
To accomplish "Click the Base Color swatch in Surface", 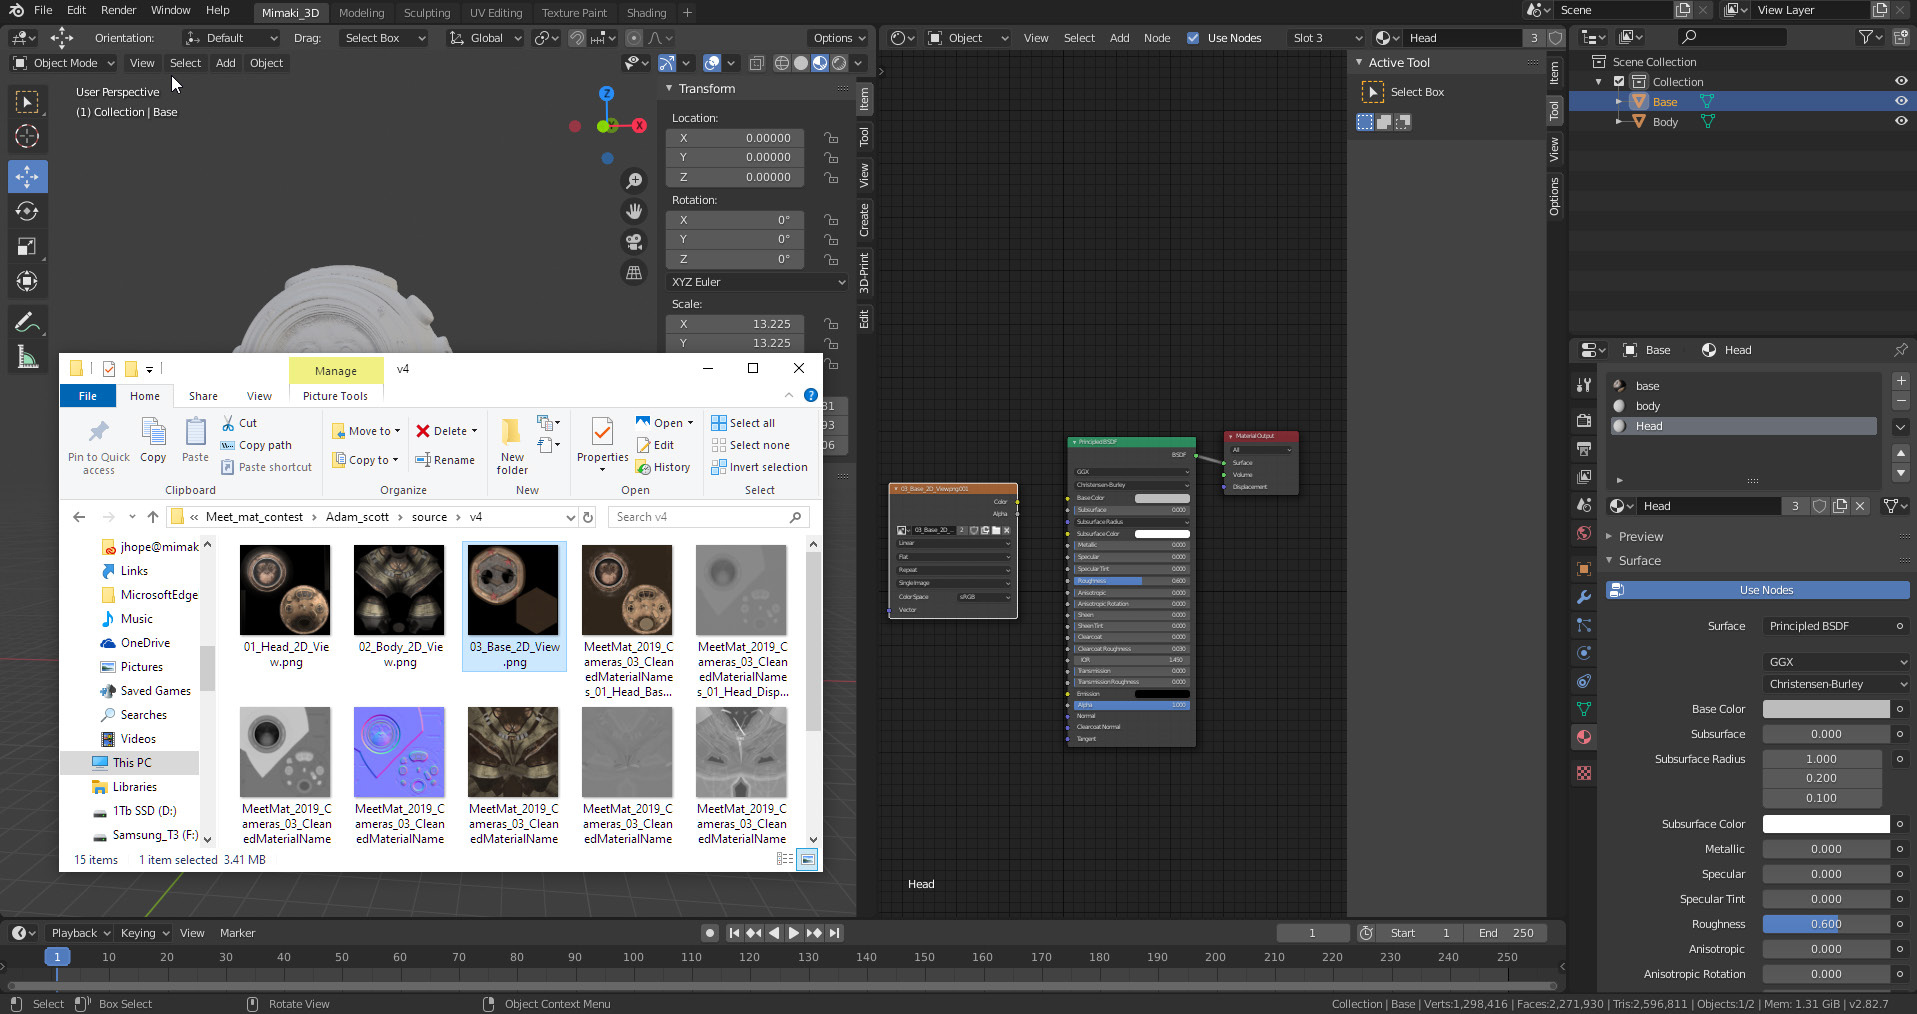I will pos(1825,709).
